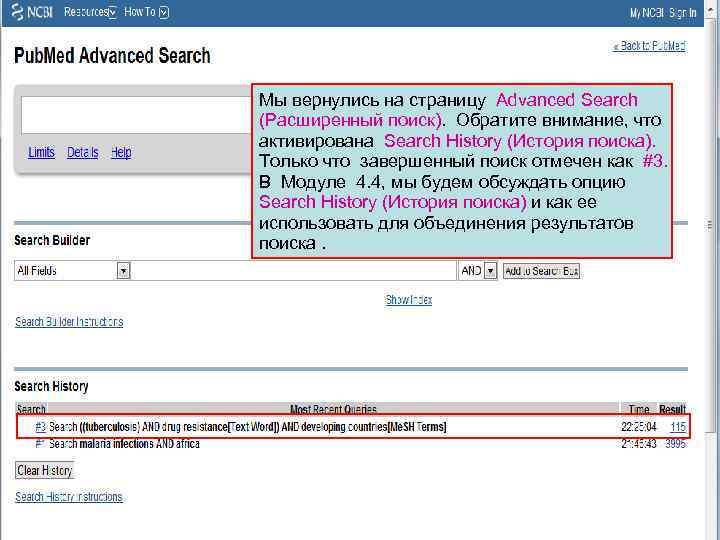The width and height of the screenshot is (720, 540).
Task: Click in the main search query box
Action: (x=136, y=115)
